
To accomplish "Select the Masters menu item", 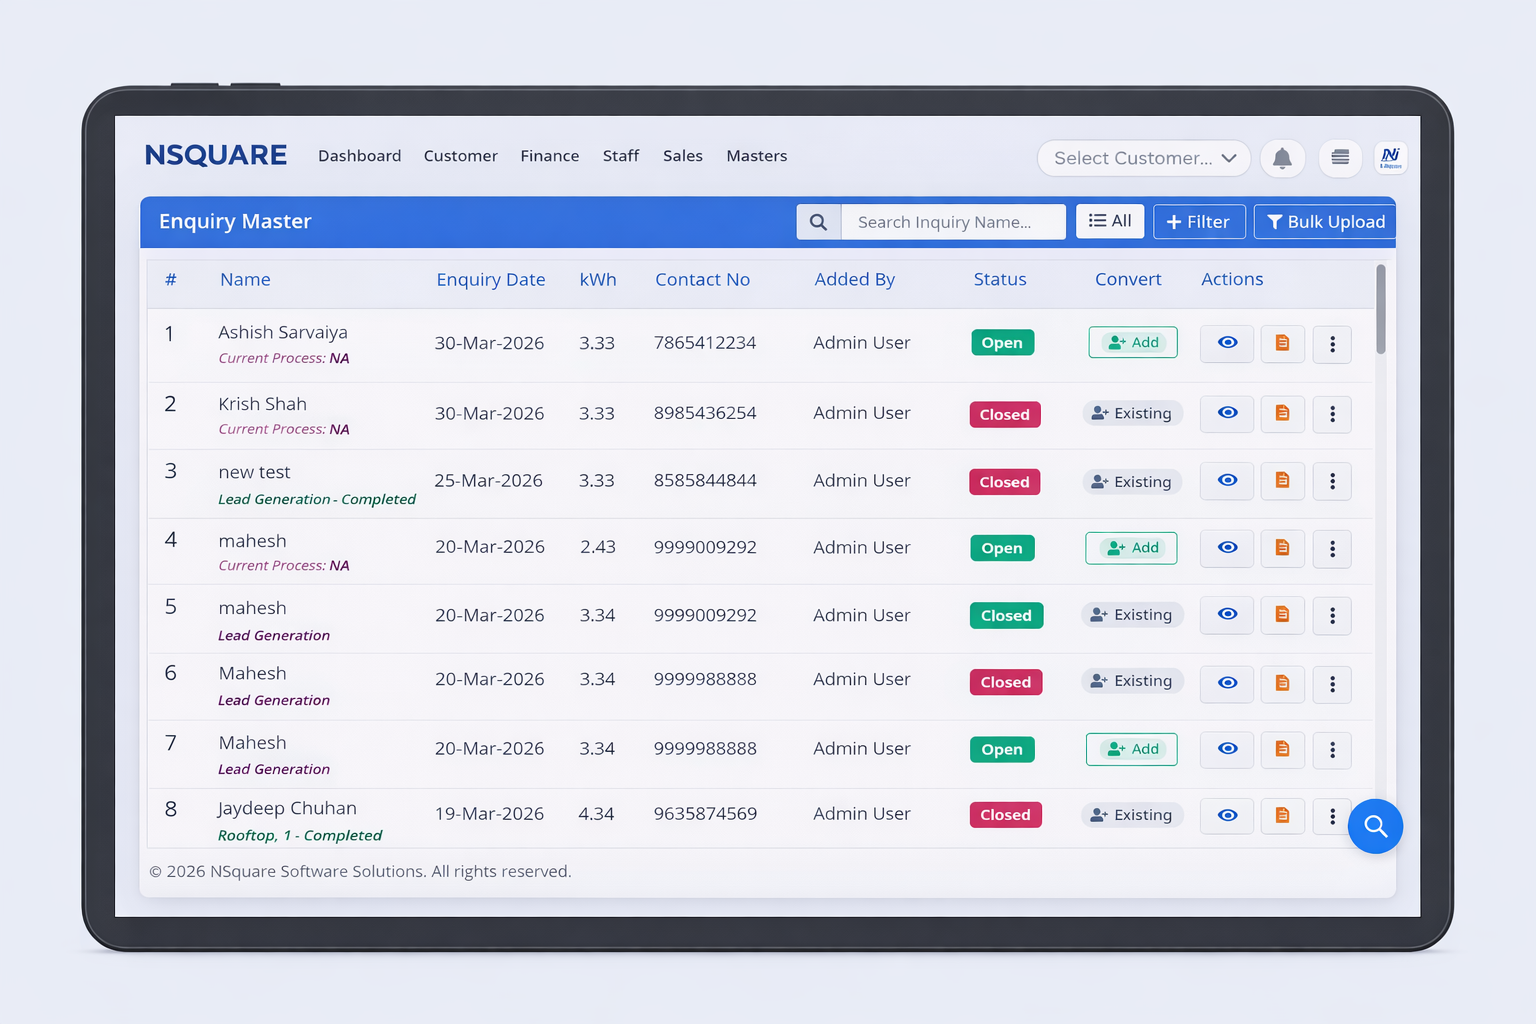I will (x=756, y=156).
